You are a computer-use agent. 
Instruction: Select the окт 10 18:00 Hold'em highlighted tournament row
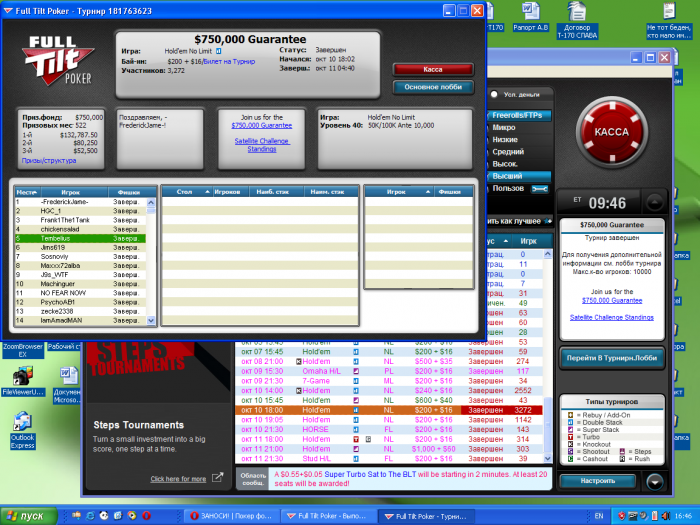pos(389,410)
